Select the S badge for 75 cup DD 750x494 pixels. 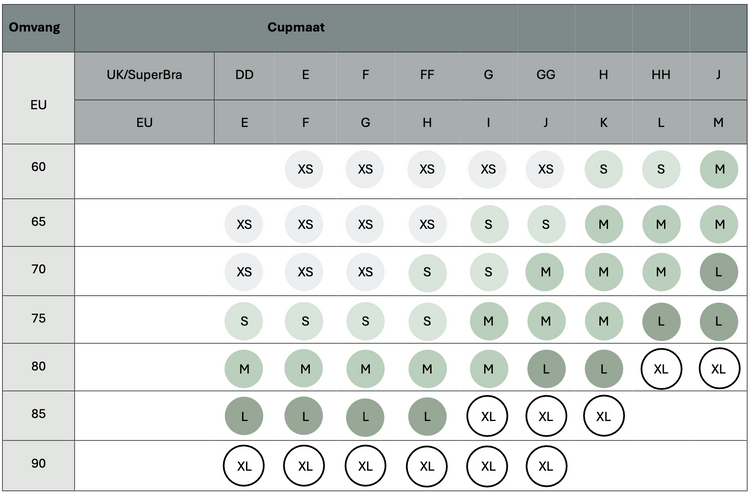click(x=244, y=320)
